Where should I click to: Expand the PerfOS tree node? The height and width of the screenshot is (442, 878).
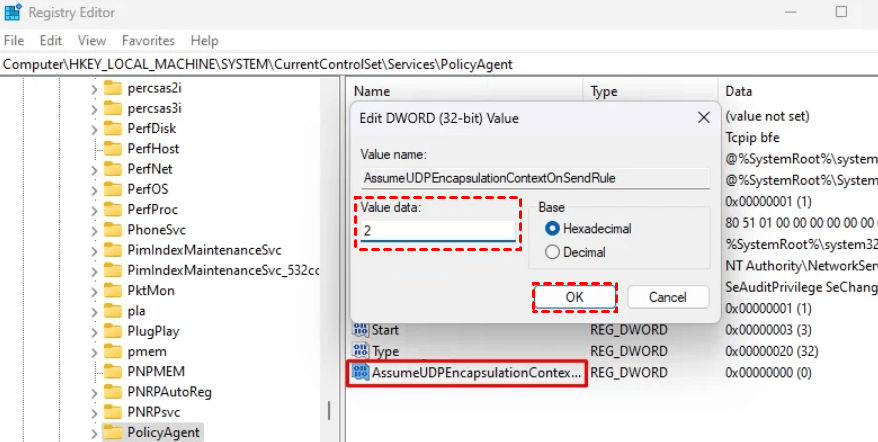click(x=94, y=189)
